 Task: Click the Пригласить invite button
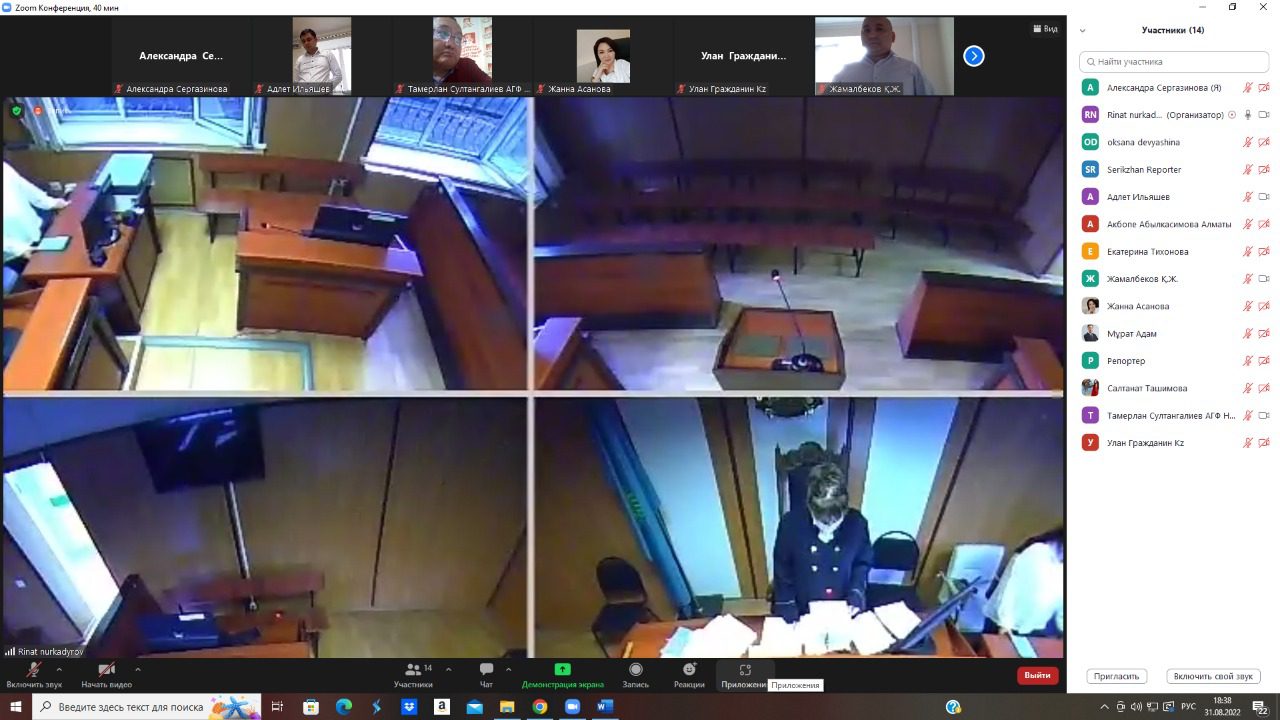(1116, 677)
